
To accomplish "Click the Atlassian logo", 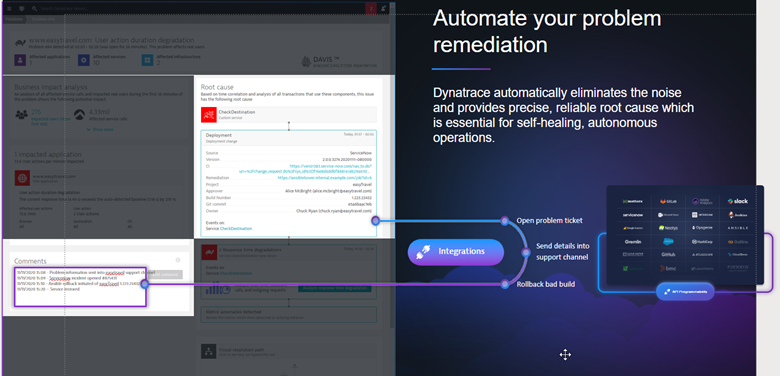I will point(701,255).
